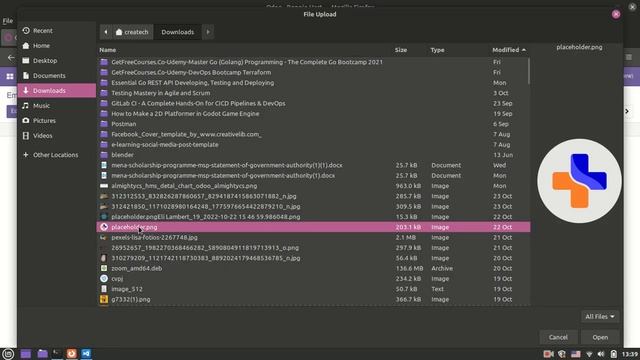The width and height of the screenshot is (640, 360).
Task: Select Essential Go REST API folder
Action: coord(313,83)
